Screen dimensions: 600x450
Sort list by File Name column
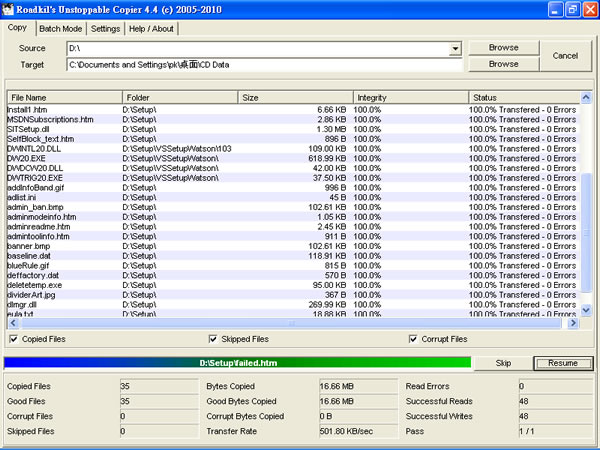pyautogui.click(x=62, y=97)
